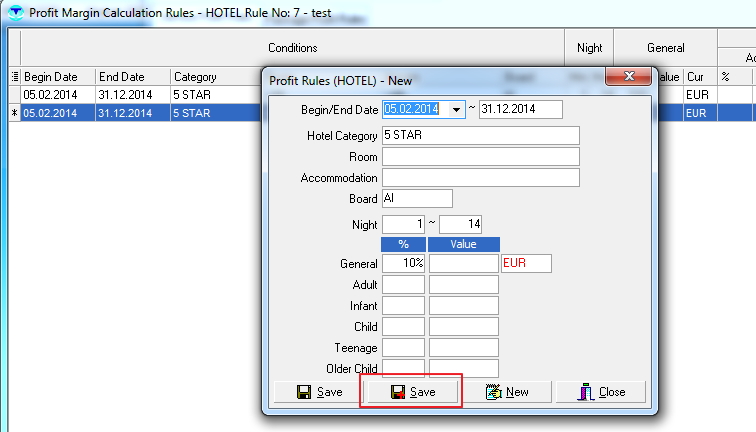The height and width of the screenshot is (432, 756).
Task: Click the End Date column header
Action: [x=132, y=77]
